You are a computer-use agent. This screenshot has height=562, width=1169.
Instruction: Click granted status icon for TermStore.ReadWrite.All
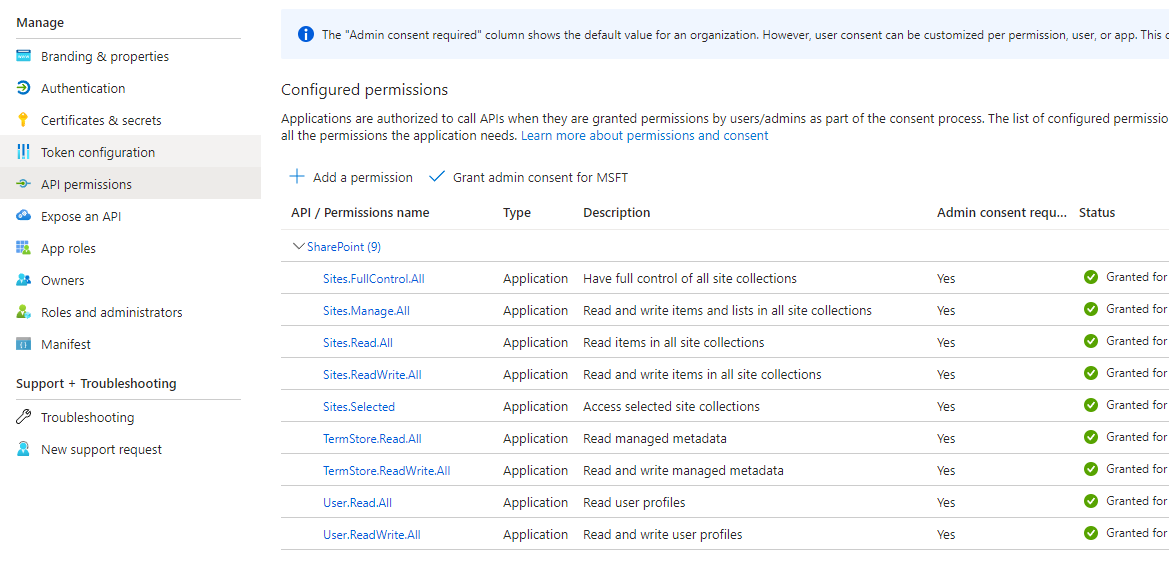(x=1091, y=470)
